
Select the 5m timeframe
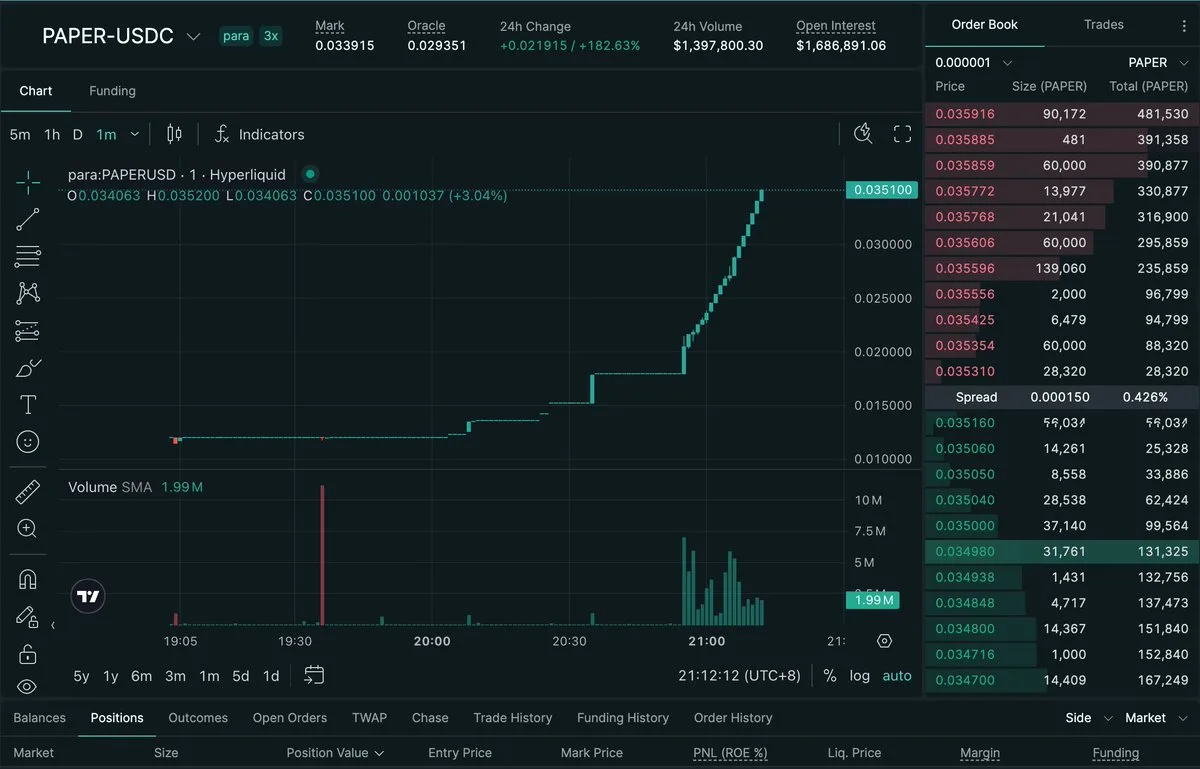[20, 134]
